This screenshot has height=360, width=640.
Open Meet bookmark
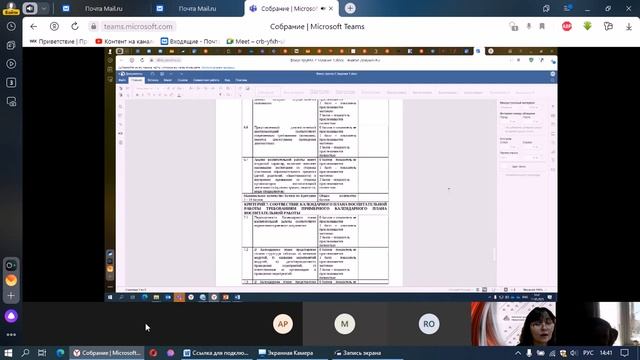coord(256,42)
